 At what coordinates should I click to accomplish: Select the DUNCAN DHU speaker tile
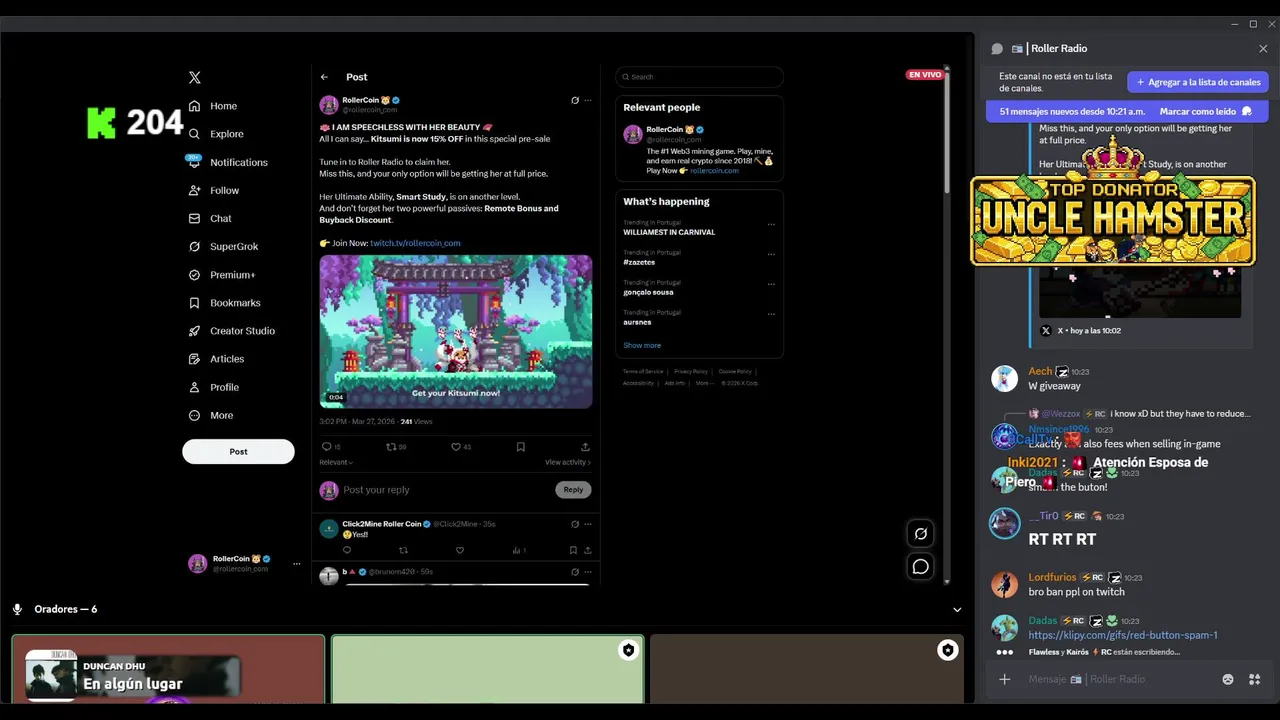(168, 669)
